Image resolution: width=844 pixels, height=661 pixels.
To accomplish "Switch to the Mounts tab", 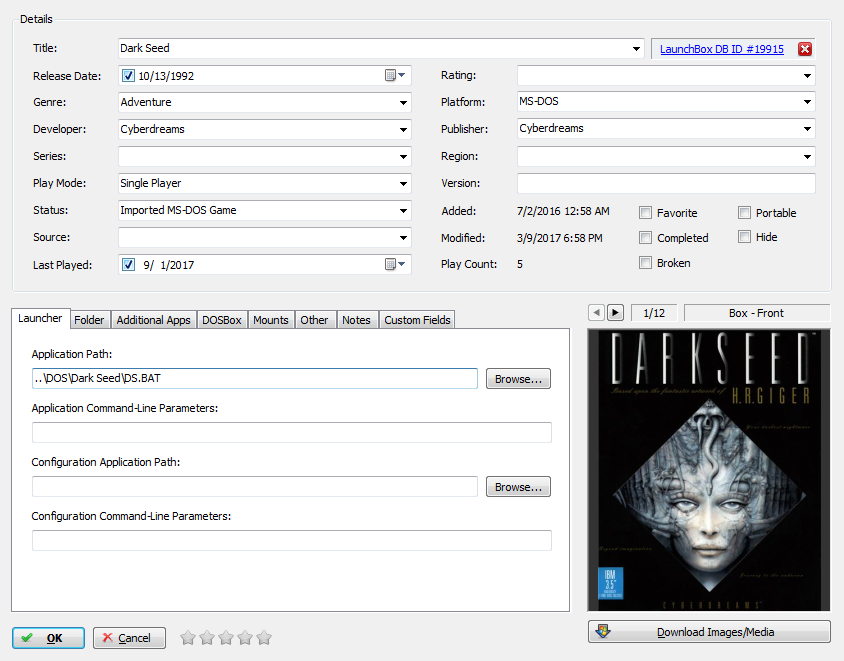I will 271,320.
